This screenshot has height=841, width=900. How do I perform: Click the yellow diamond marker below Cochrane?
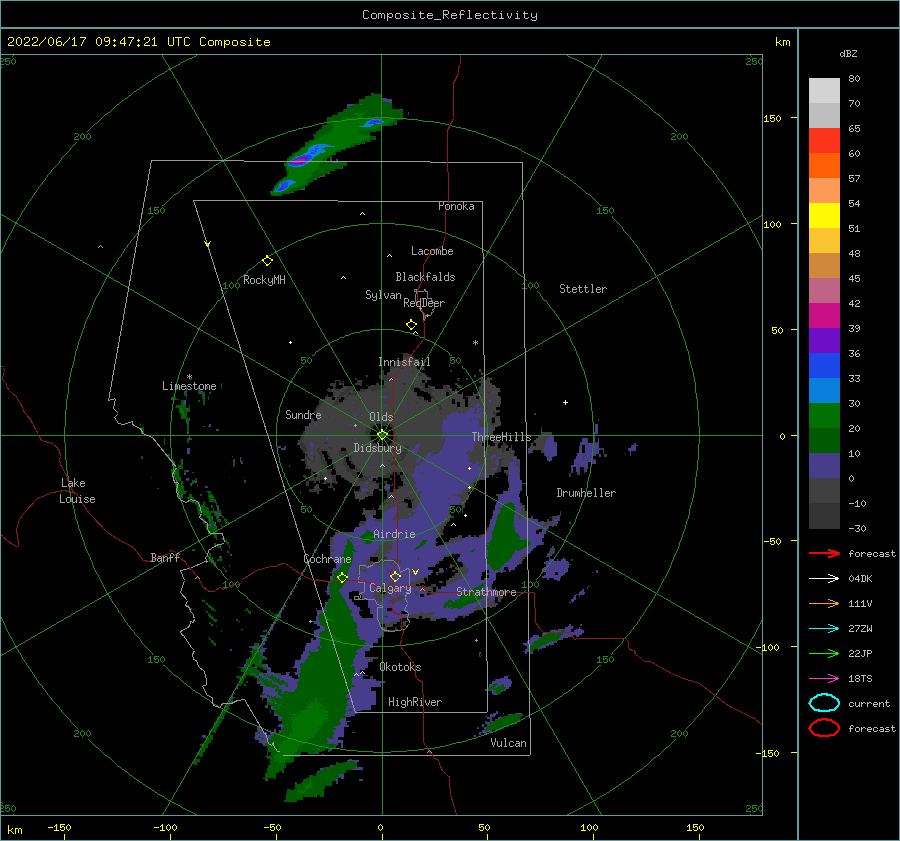coord(342,578)
